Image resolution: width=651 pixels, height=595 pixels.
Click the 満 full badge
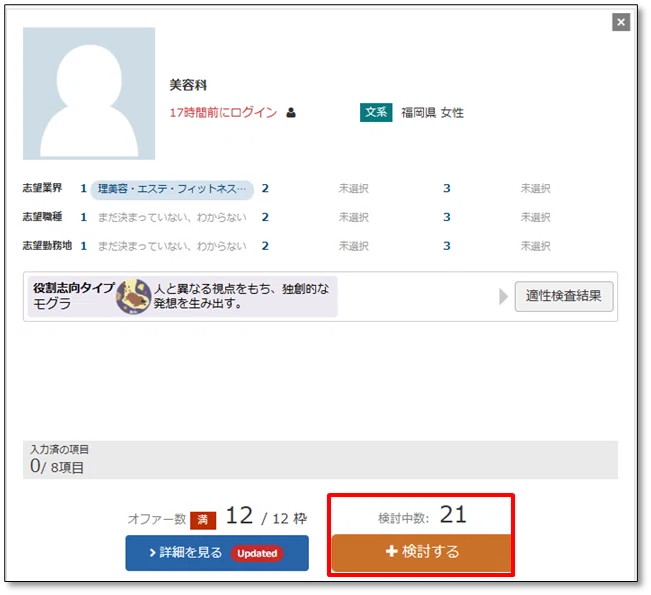203,520
